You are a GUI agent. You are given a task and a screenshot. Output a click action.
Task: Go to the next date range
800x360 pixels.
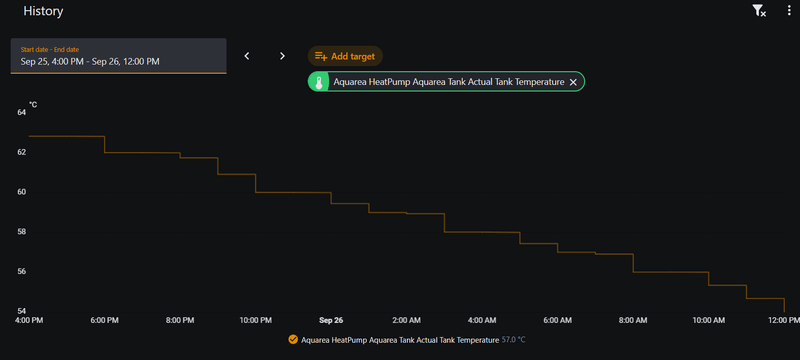282,56
